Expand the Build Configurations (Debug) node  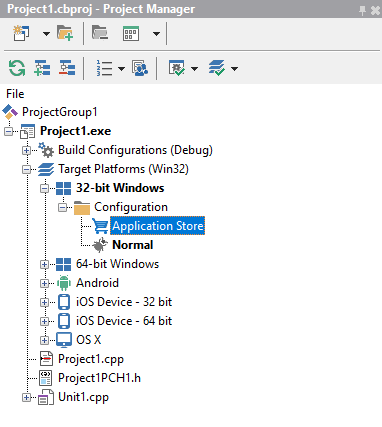pos(27,150)
